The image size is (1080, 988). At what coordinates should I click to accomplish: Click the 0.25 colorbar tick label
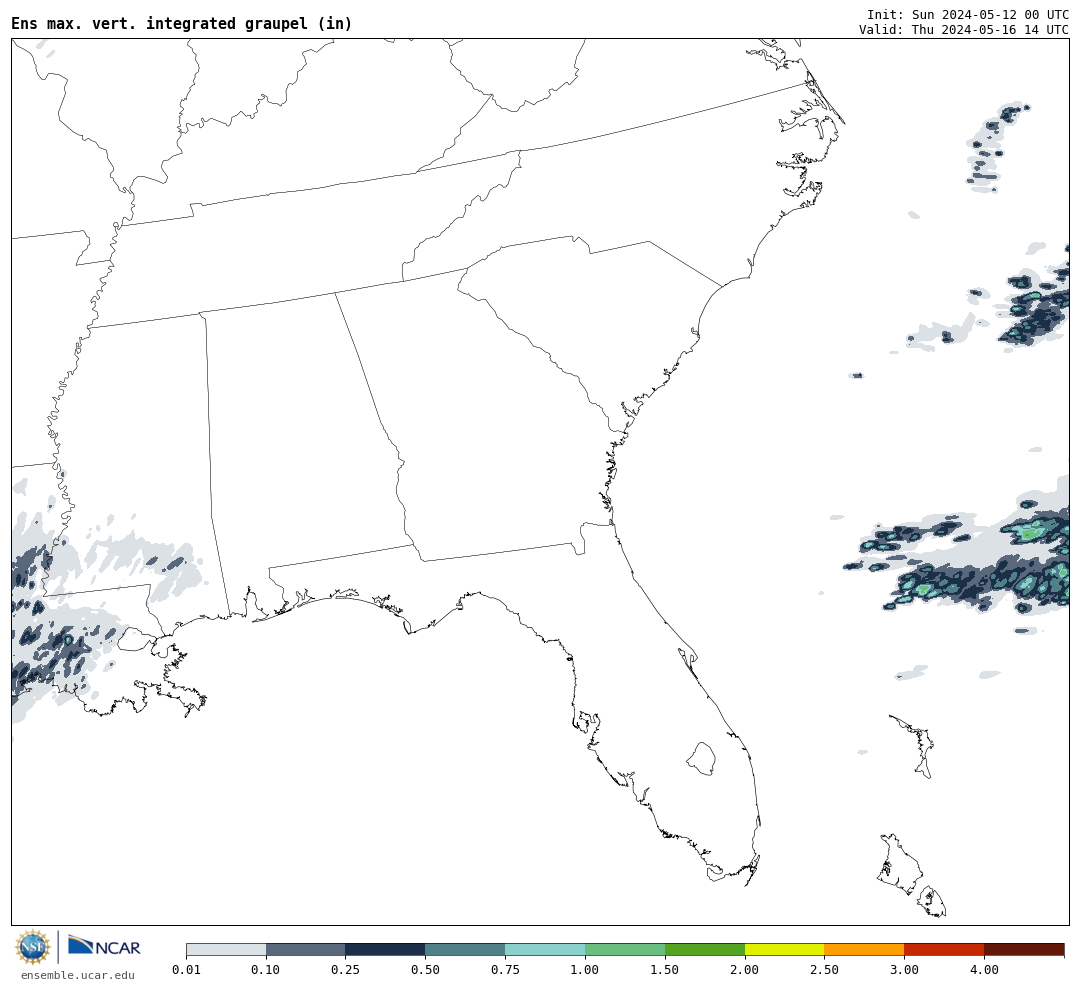tap(346, 969)
